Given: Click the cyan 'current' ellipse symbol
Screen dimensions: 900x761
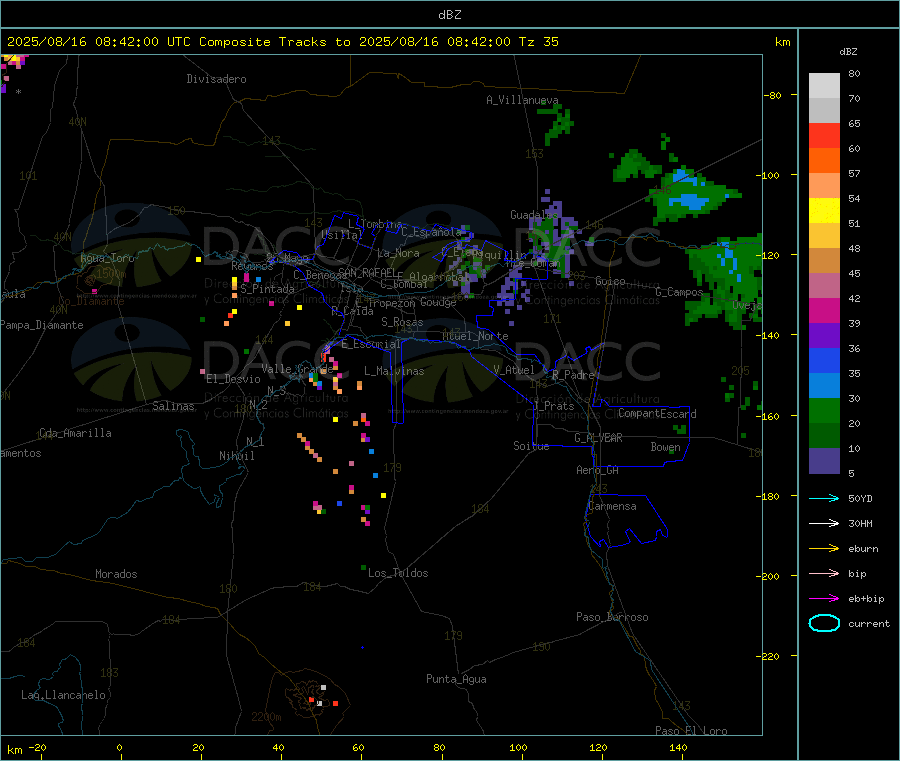Looking at the screenshot, I should (824, 623).
